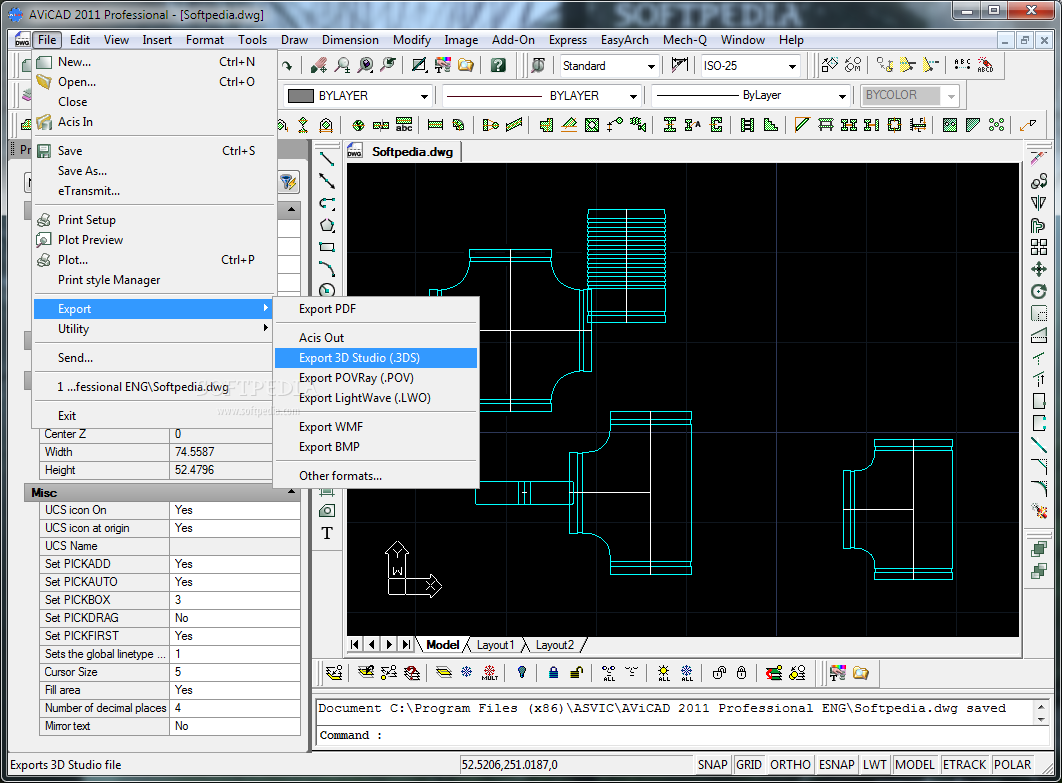1062x783 pixels.
Task: Open the EasyArch menu
Action: 624,40
